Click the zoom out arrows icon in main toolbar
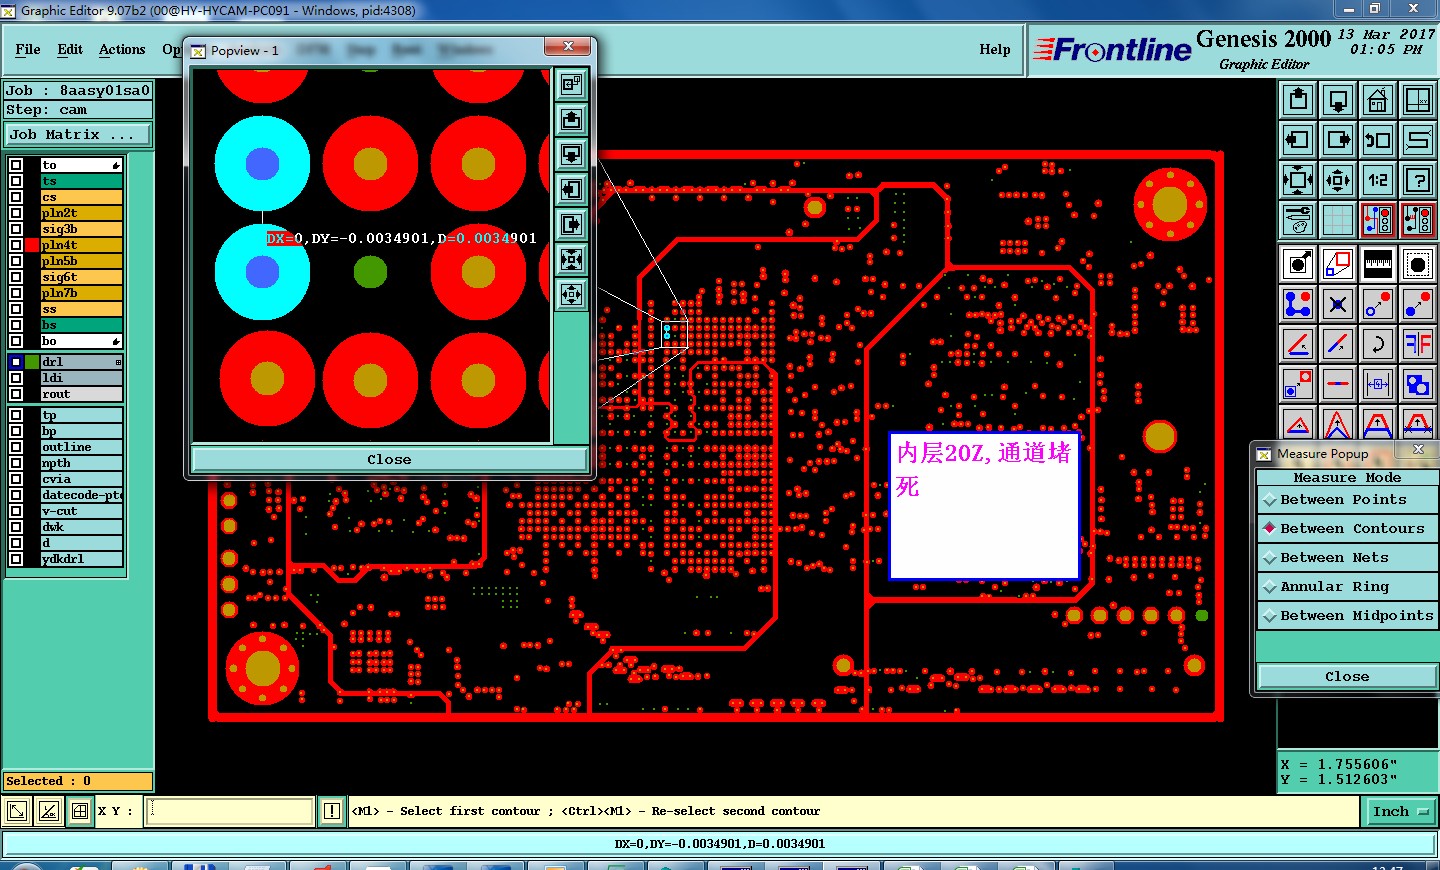 click(1338, 180)
